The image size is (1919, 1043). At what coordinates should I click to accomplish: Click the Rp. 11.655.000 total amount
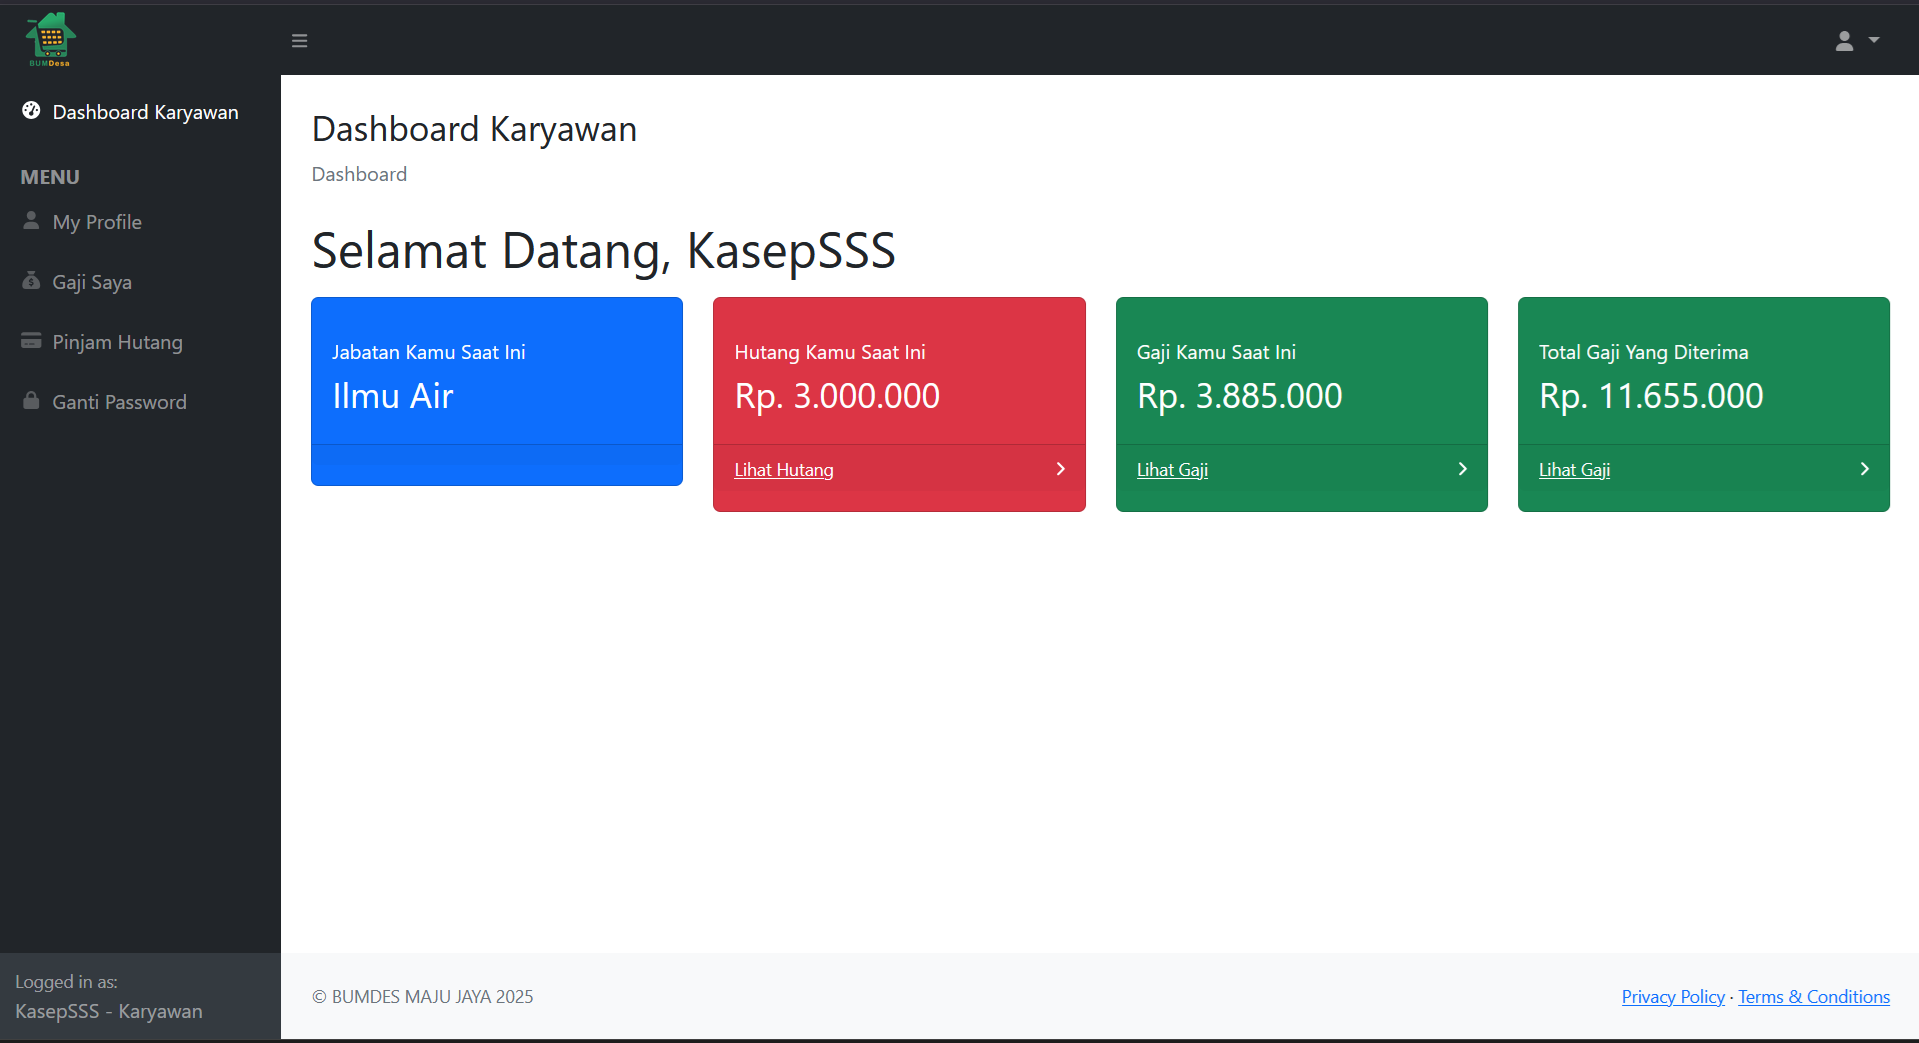(1651, 396)
